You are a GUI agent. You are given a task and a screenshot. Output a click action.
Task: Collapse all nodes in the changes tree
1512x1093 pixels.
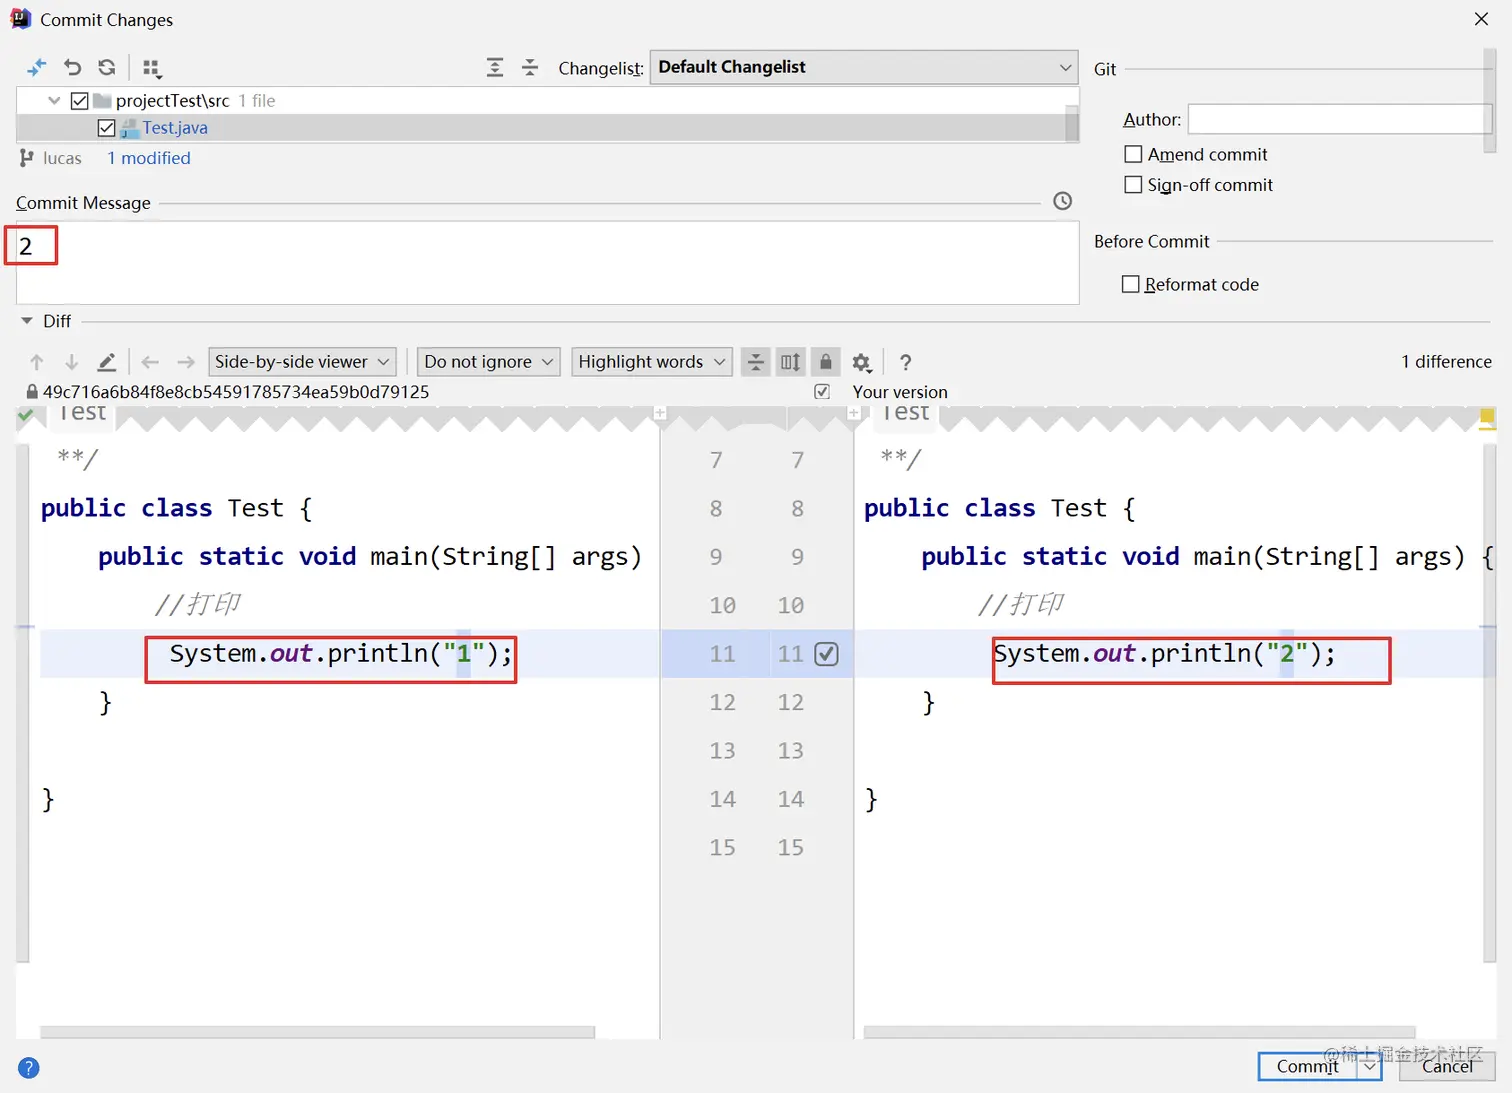[x=530, y=68]
